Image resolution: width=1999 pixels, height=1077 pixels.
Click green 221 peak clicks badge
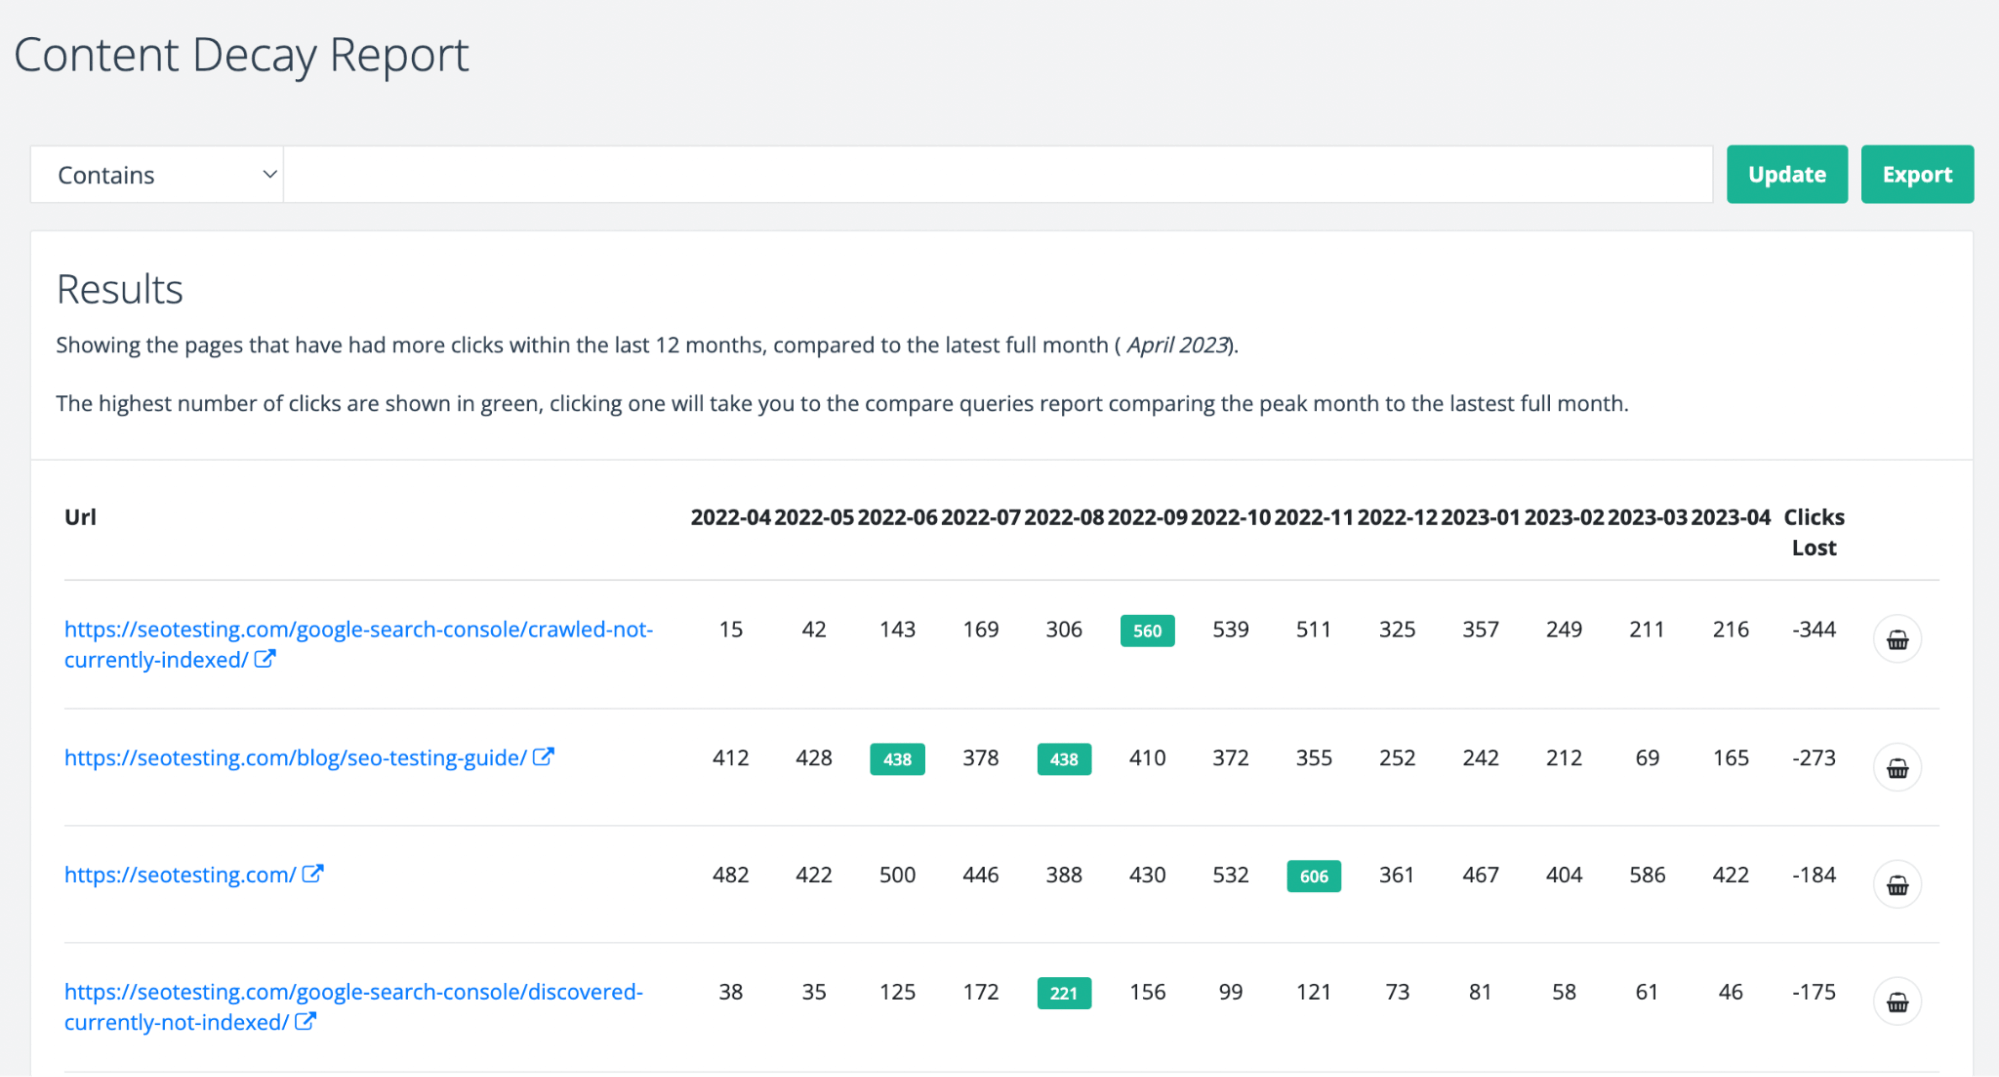point(1064,993)
